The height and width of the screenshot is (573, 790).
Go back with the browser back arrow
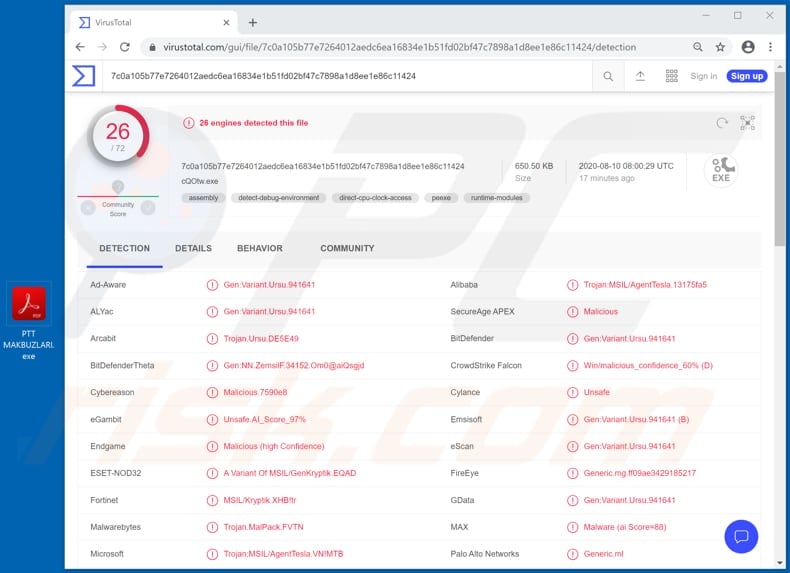pyautogui.click(x=80, y=47)
